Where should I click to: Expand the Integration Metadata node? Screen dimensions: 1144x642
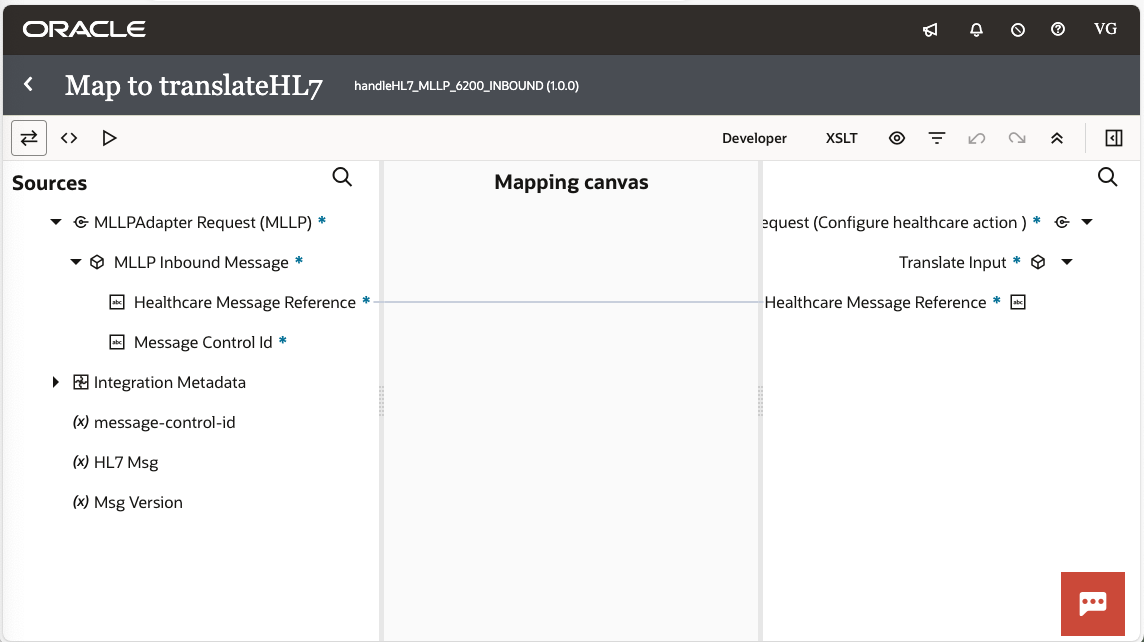[56, 382]
